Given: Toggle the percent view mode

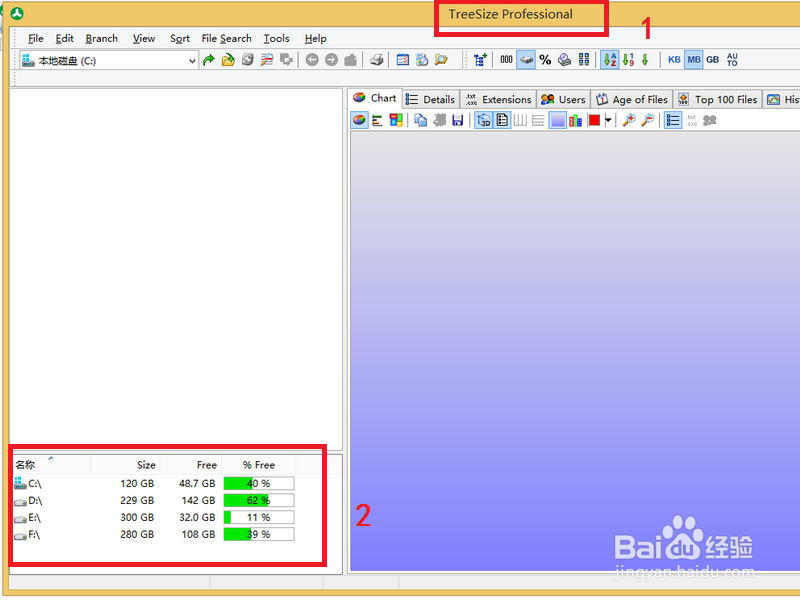Looking at the screenshot, I should pos(545,60).
